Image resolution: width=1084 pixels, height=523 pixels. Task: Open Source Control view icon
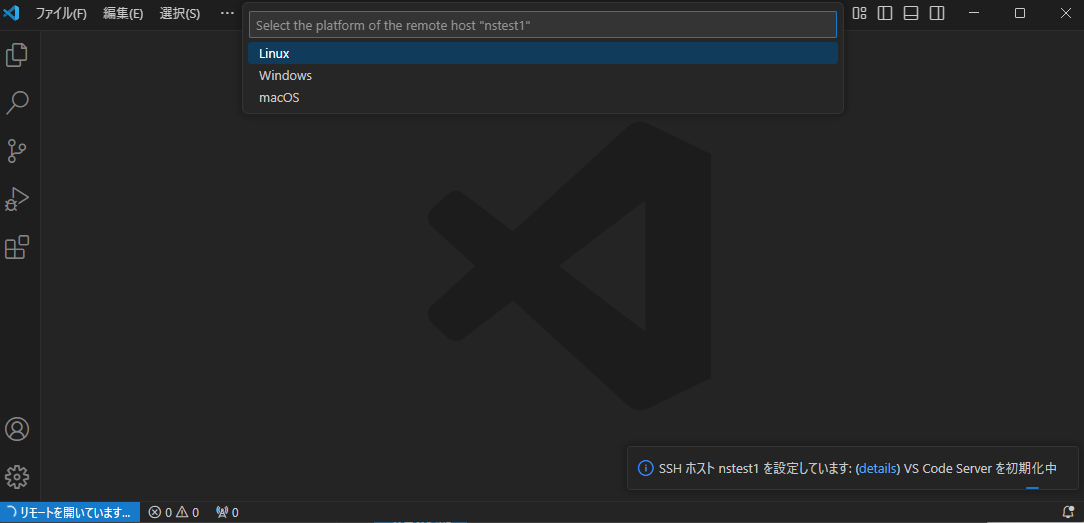click(17, 151)
